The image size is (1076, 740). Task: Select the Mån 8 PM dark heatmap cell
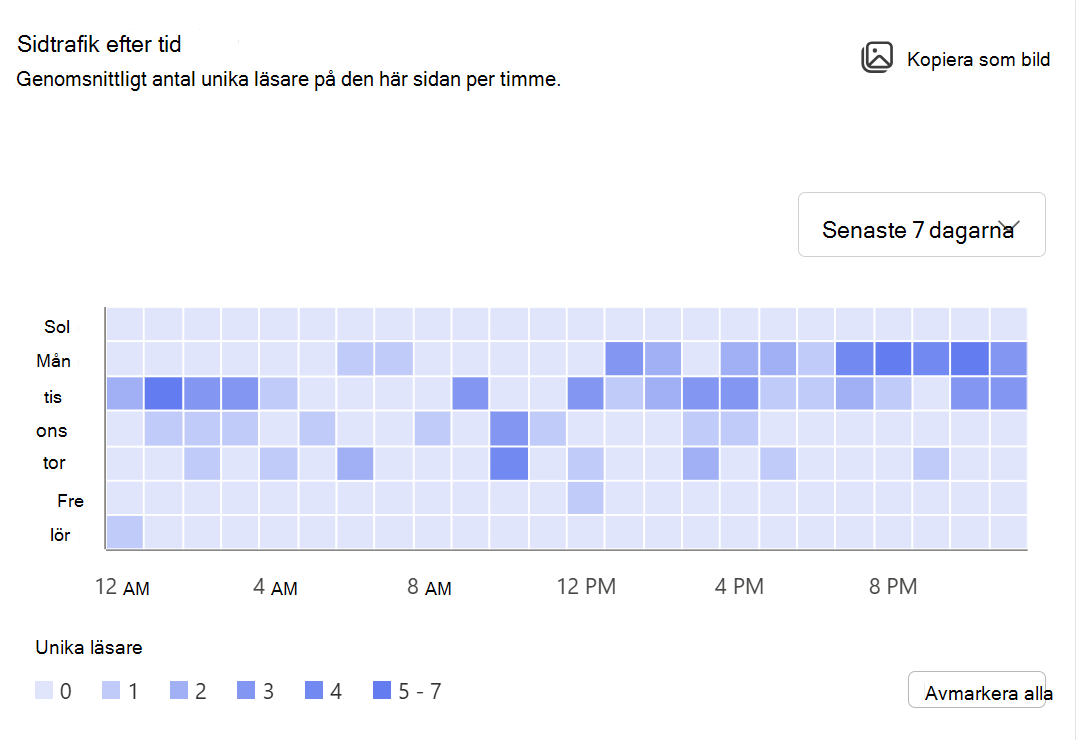point(893,358)
